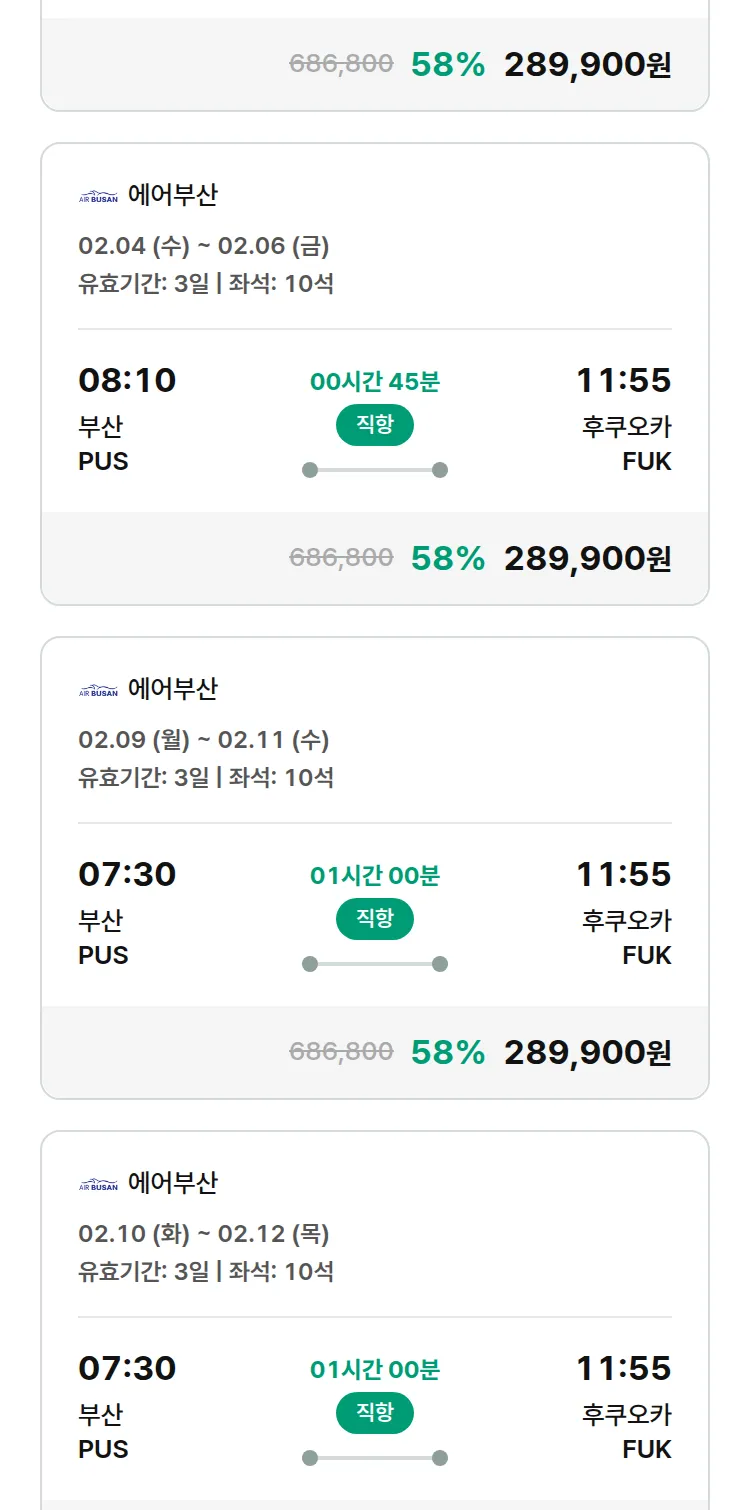750x1510 pixels.
Task: Click the Air Busan logo on the 02.10 flight card
Action: [x=98, y=1185]
